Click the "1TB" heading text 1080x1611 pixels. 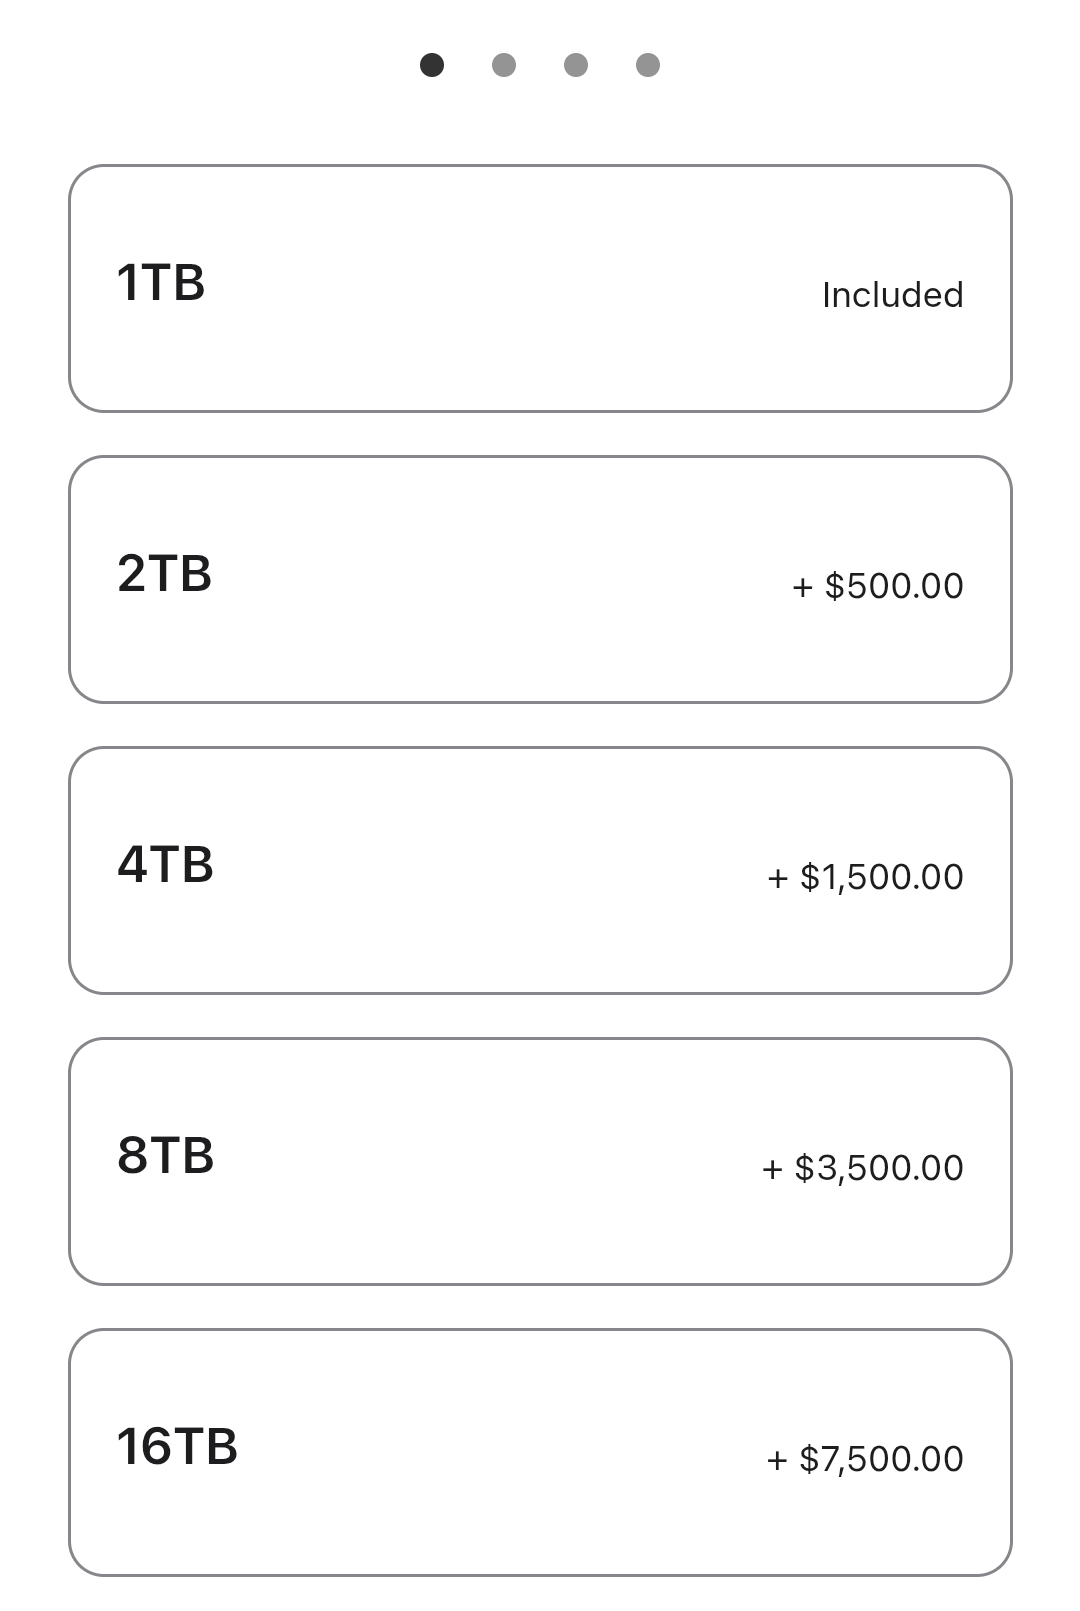point(161,282)
